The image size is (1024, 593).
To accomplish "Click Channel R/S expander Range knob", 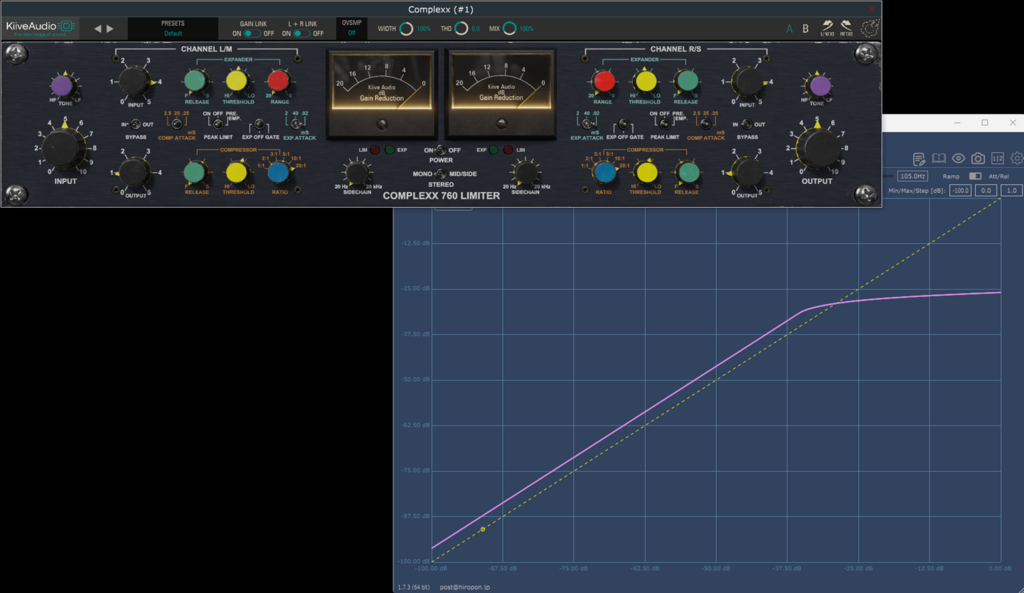I will coord(604,81).
